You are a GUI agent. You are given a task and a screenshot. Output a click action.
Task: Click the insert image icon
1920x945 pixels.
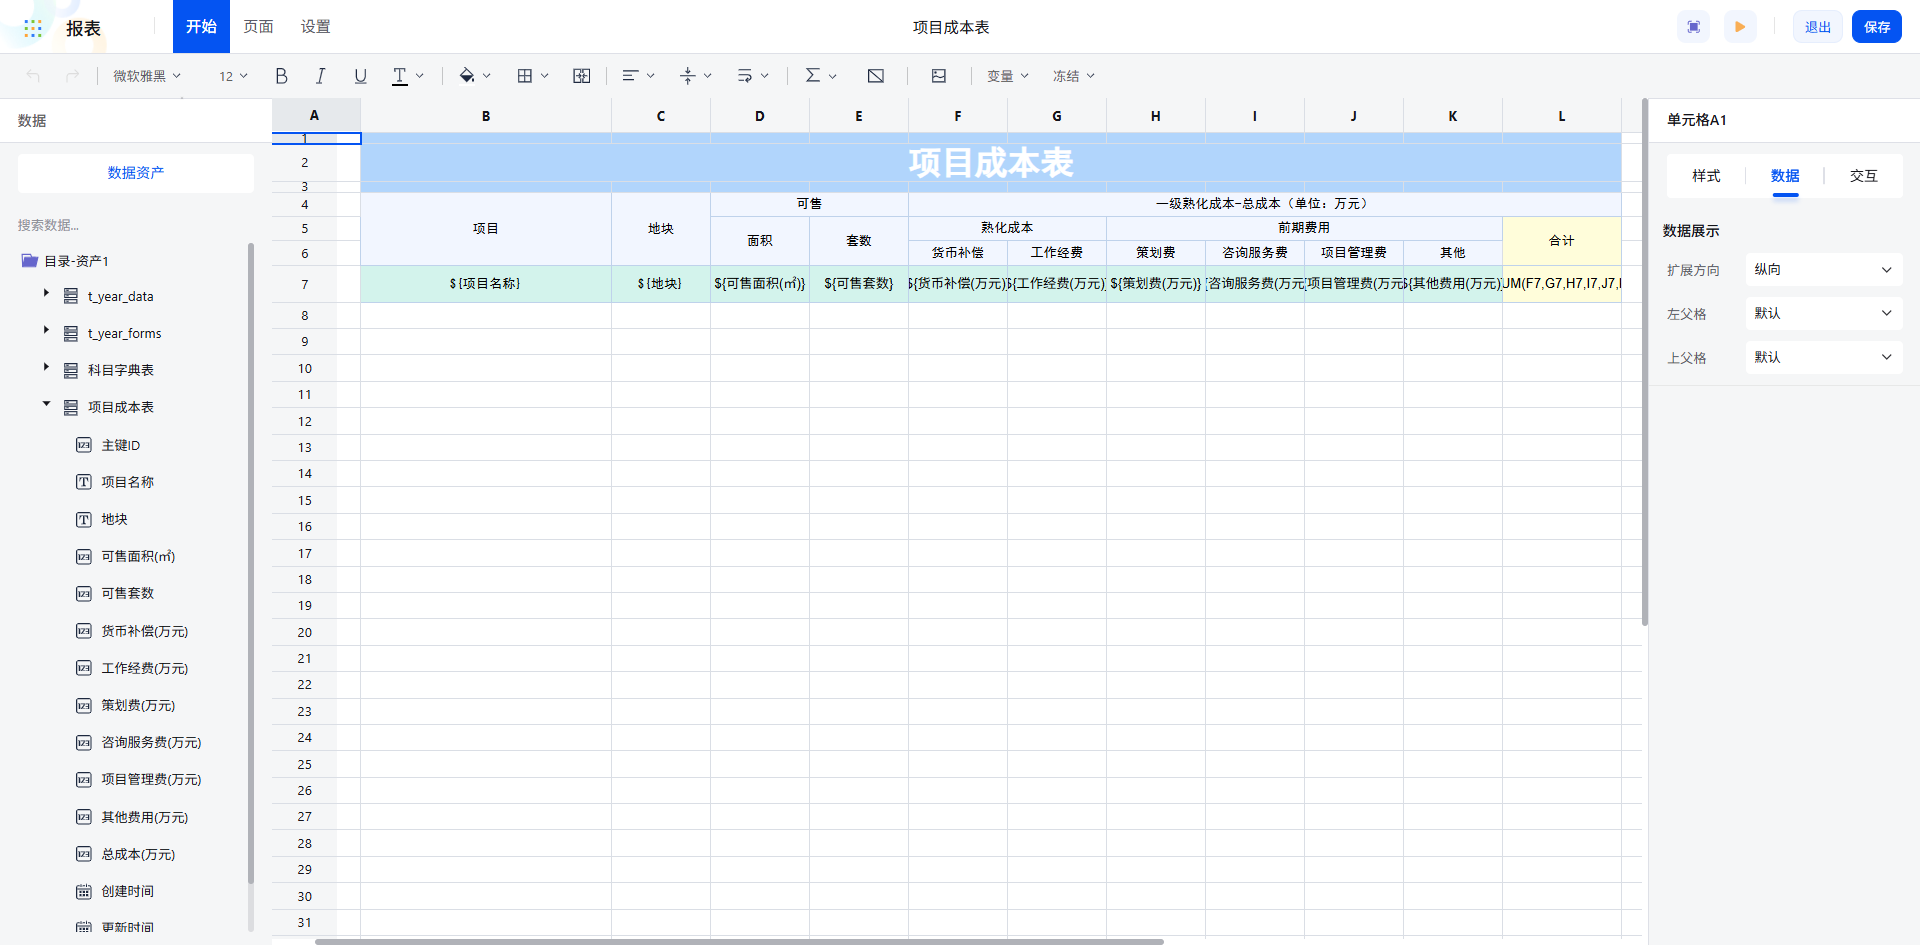point(938,75)
